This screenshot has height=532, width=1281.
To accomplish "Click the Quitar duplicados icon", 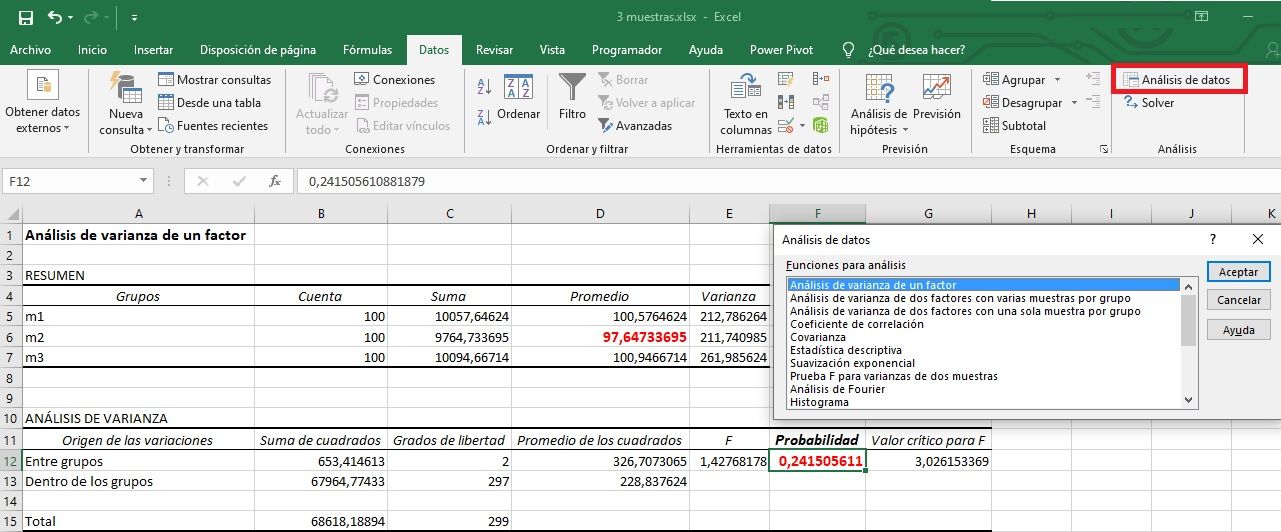I will 787,102.
